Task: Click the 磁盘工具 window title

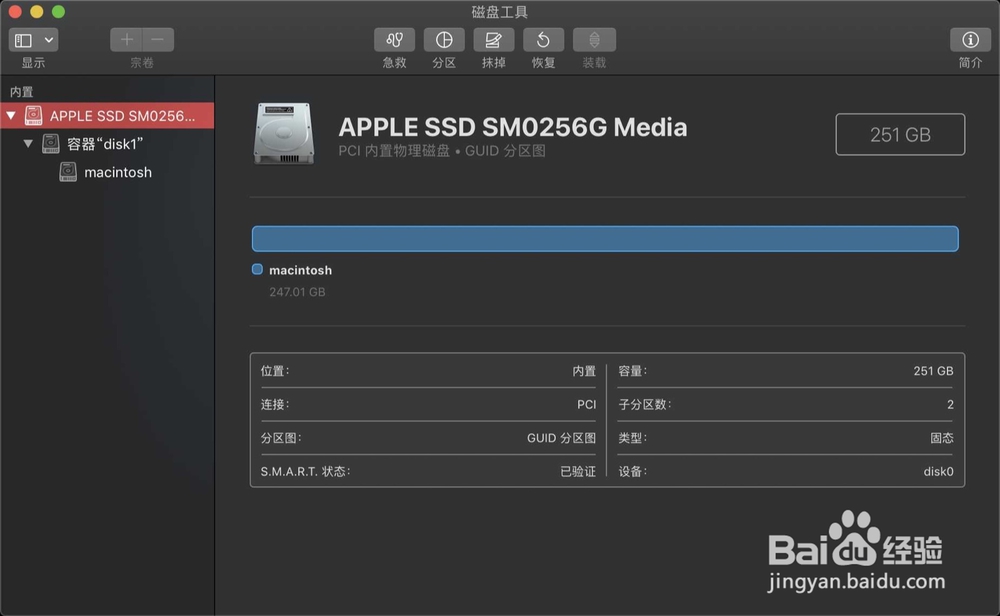Action: point(499,11)
